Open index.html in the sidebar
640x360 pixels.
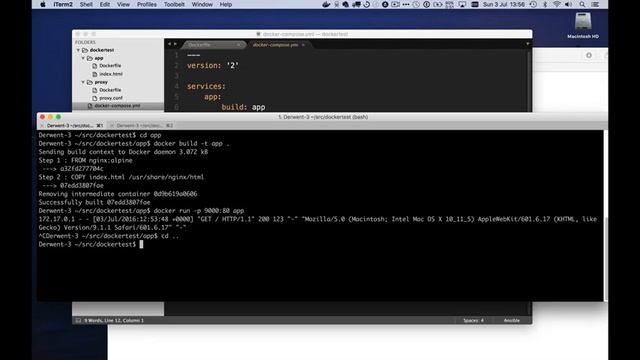point(111,74)
